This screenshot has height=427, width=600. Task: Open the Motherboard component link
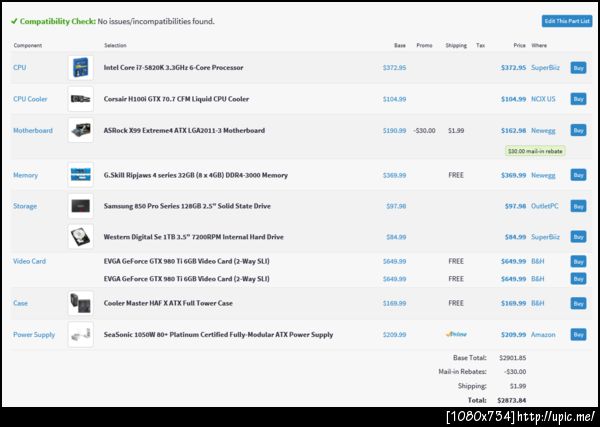coord(33,130)
